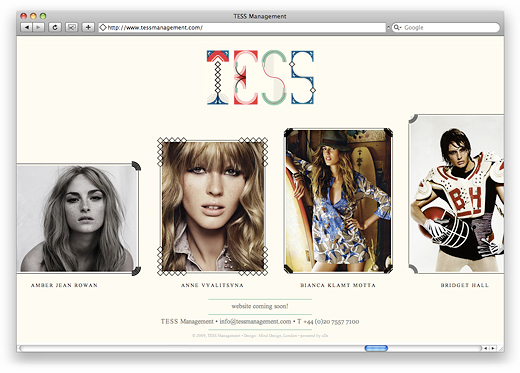Click the toolbar button beside reload

coord(71,27)
